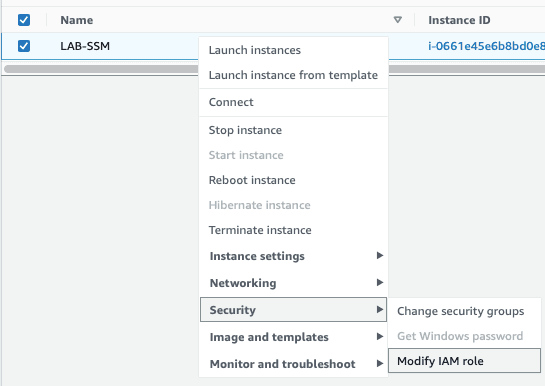Click the Instance ID column header
Viewport: 545px width, 386px height.
coord(459,20)
